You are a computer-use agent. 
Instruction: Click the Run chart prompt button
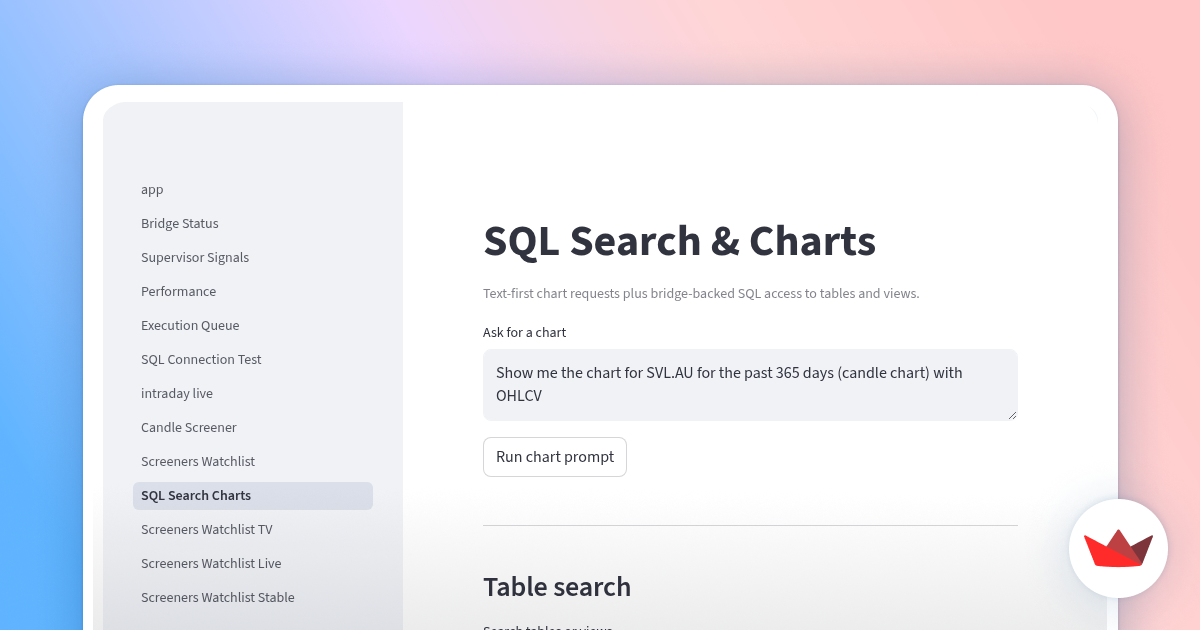click(555, 457)
